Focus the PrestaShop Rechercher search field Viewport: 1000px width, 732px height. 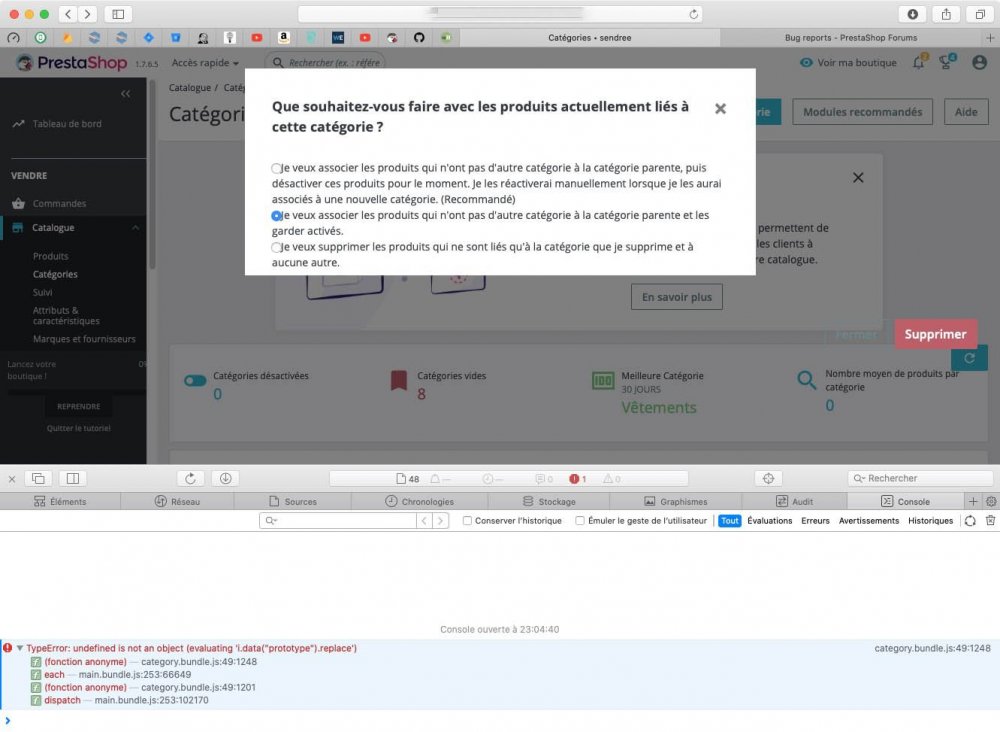(327, 62)
